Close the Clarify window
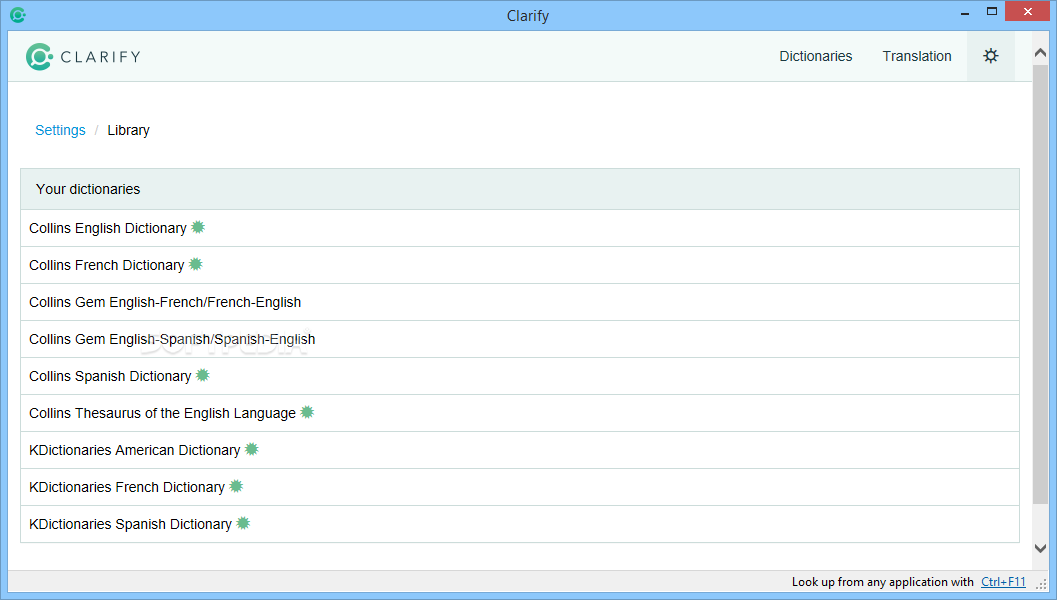Screen dimensions: 1057x600 (1027, 11)
